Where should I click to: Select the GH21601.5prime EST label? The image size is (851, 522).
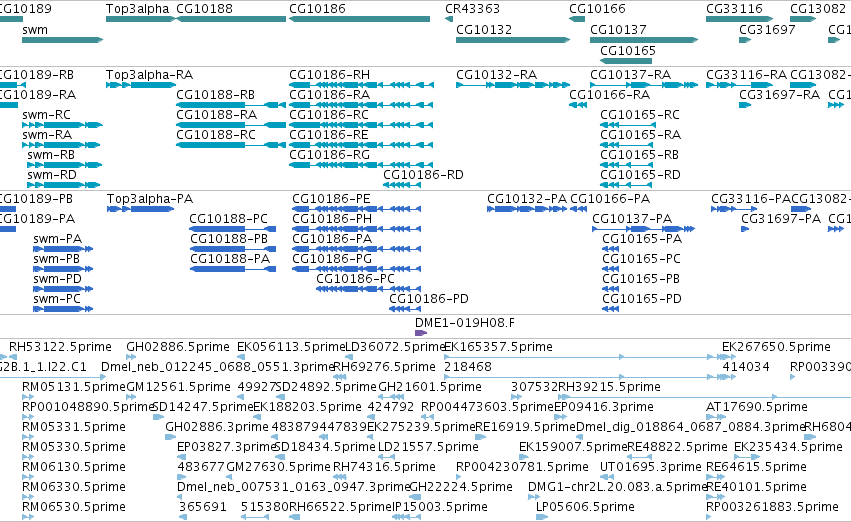[430, 387]
